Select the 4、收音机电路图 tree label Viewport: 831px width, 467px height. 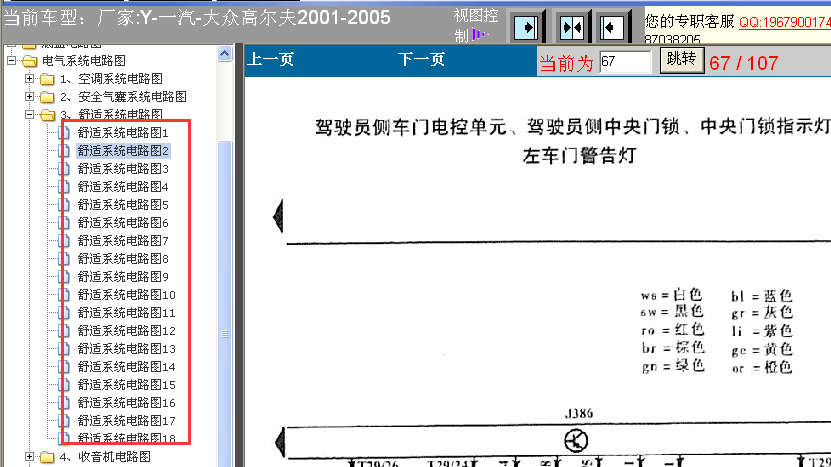coord(105,456)
